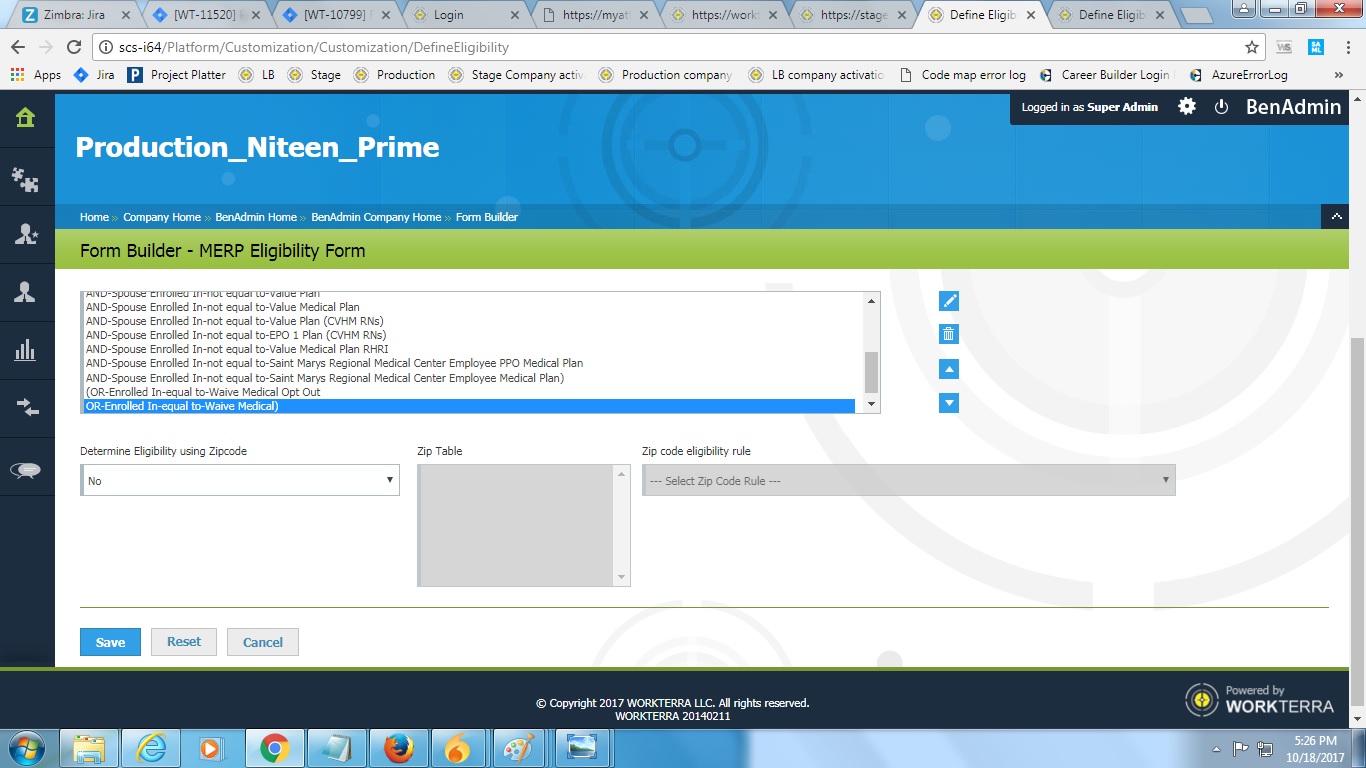Click the trash delete rule icon

949,334
